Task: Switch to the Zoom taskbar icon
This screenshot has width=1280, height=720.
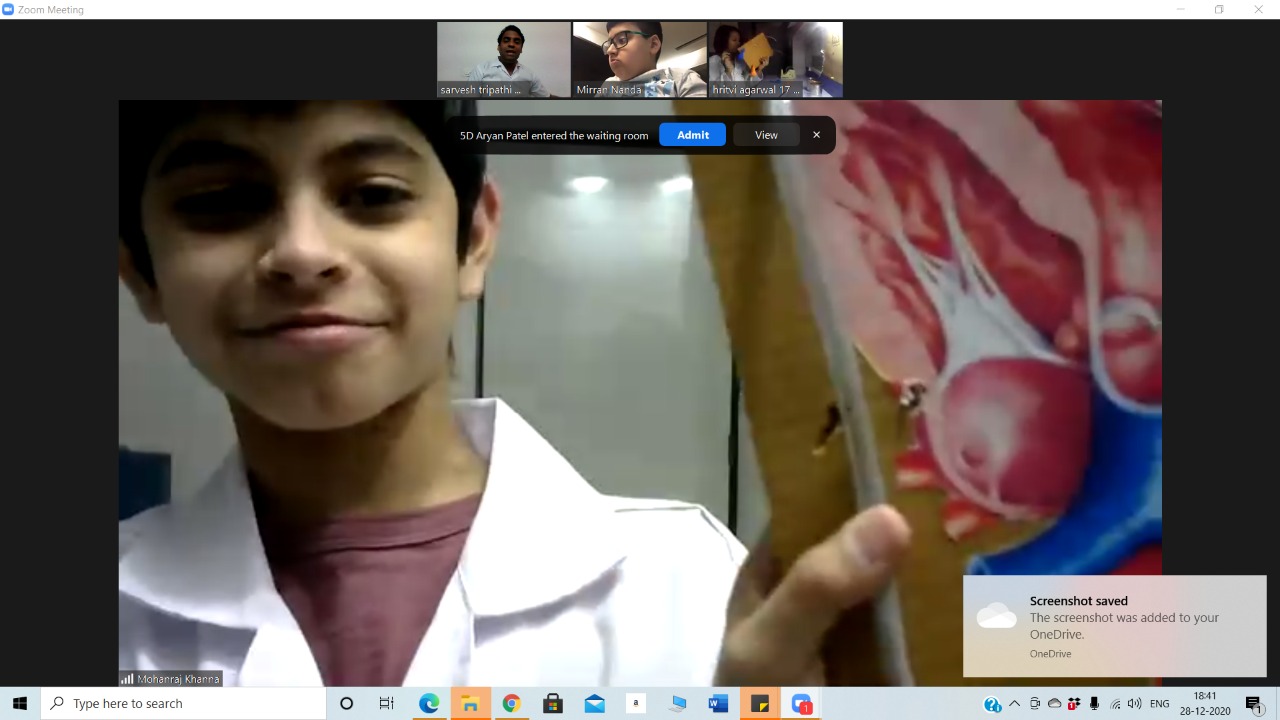Action: pyautogui.click(x=801, y=703)
